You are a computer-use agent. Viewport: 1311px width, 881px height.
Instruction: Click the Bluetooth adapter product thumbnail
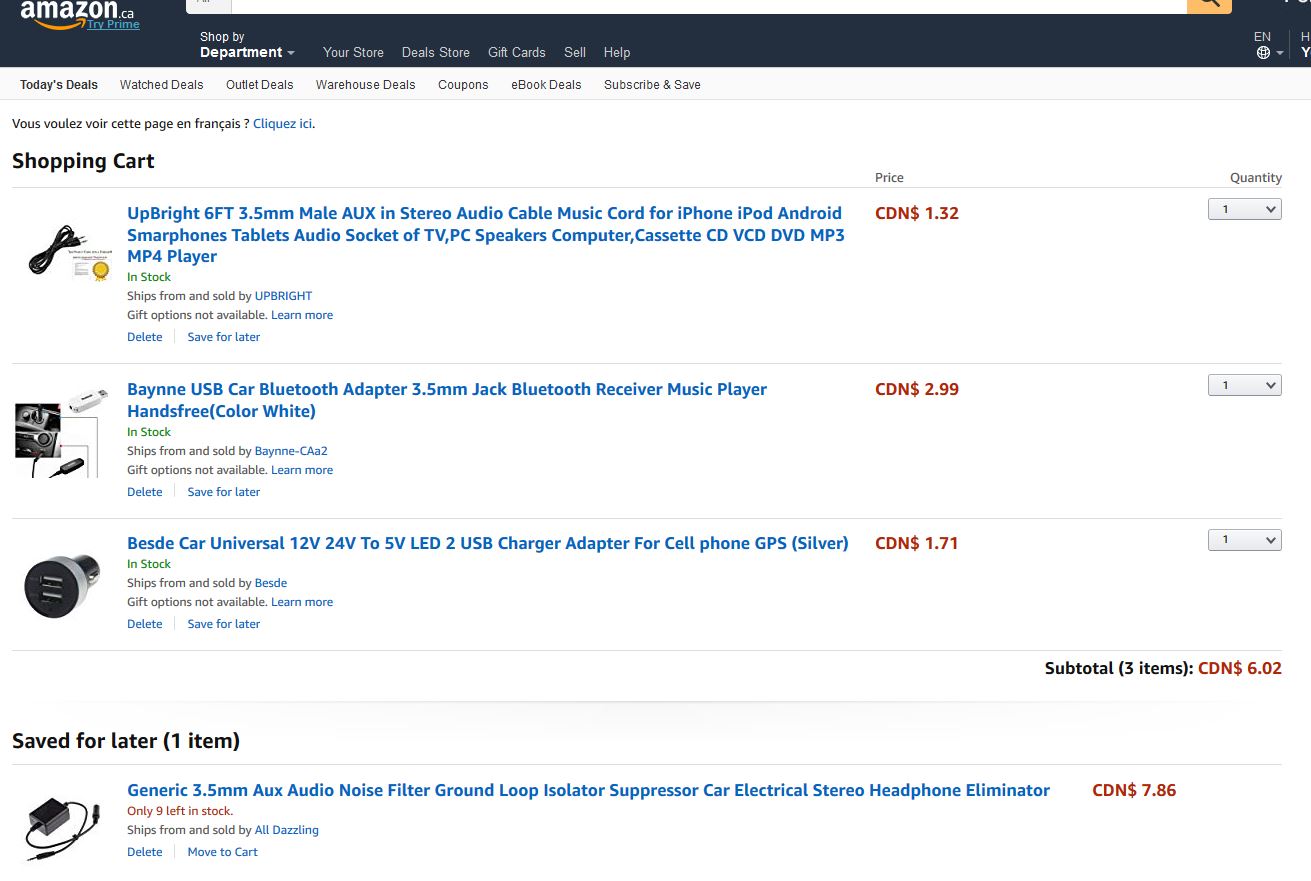(57, 430)
